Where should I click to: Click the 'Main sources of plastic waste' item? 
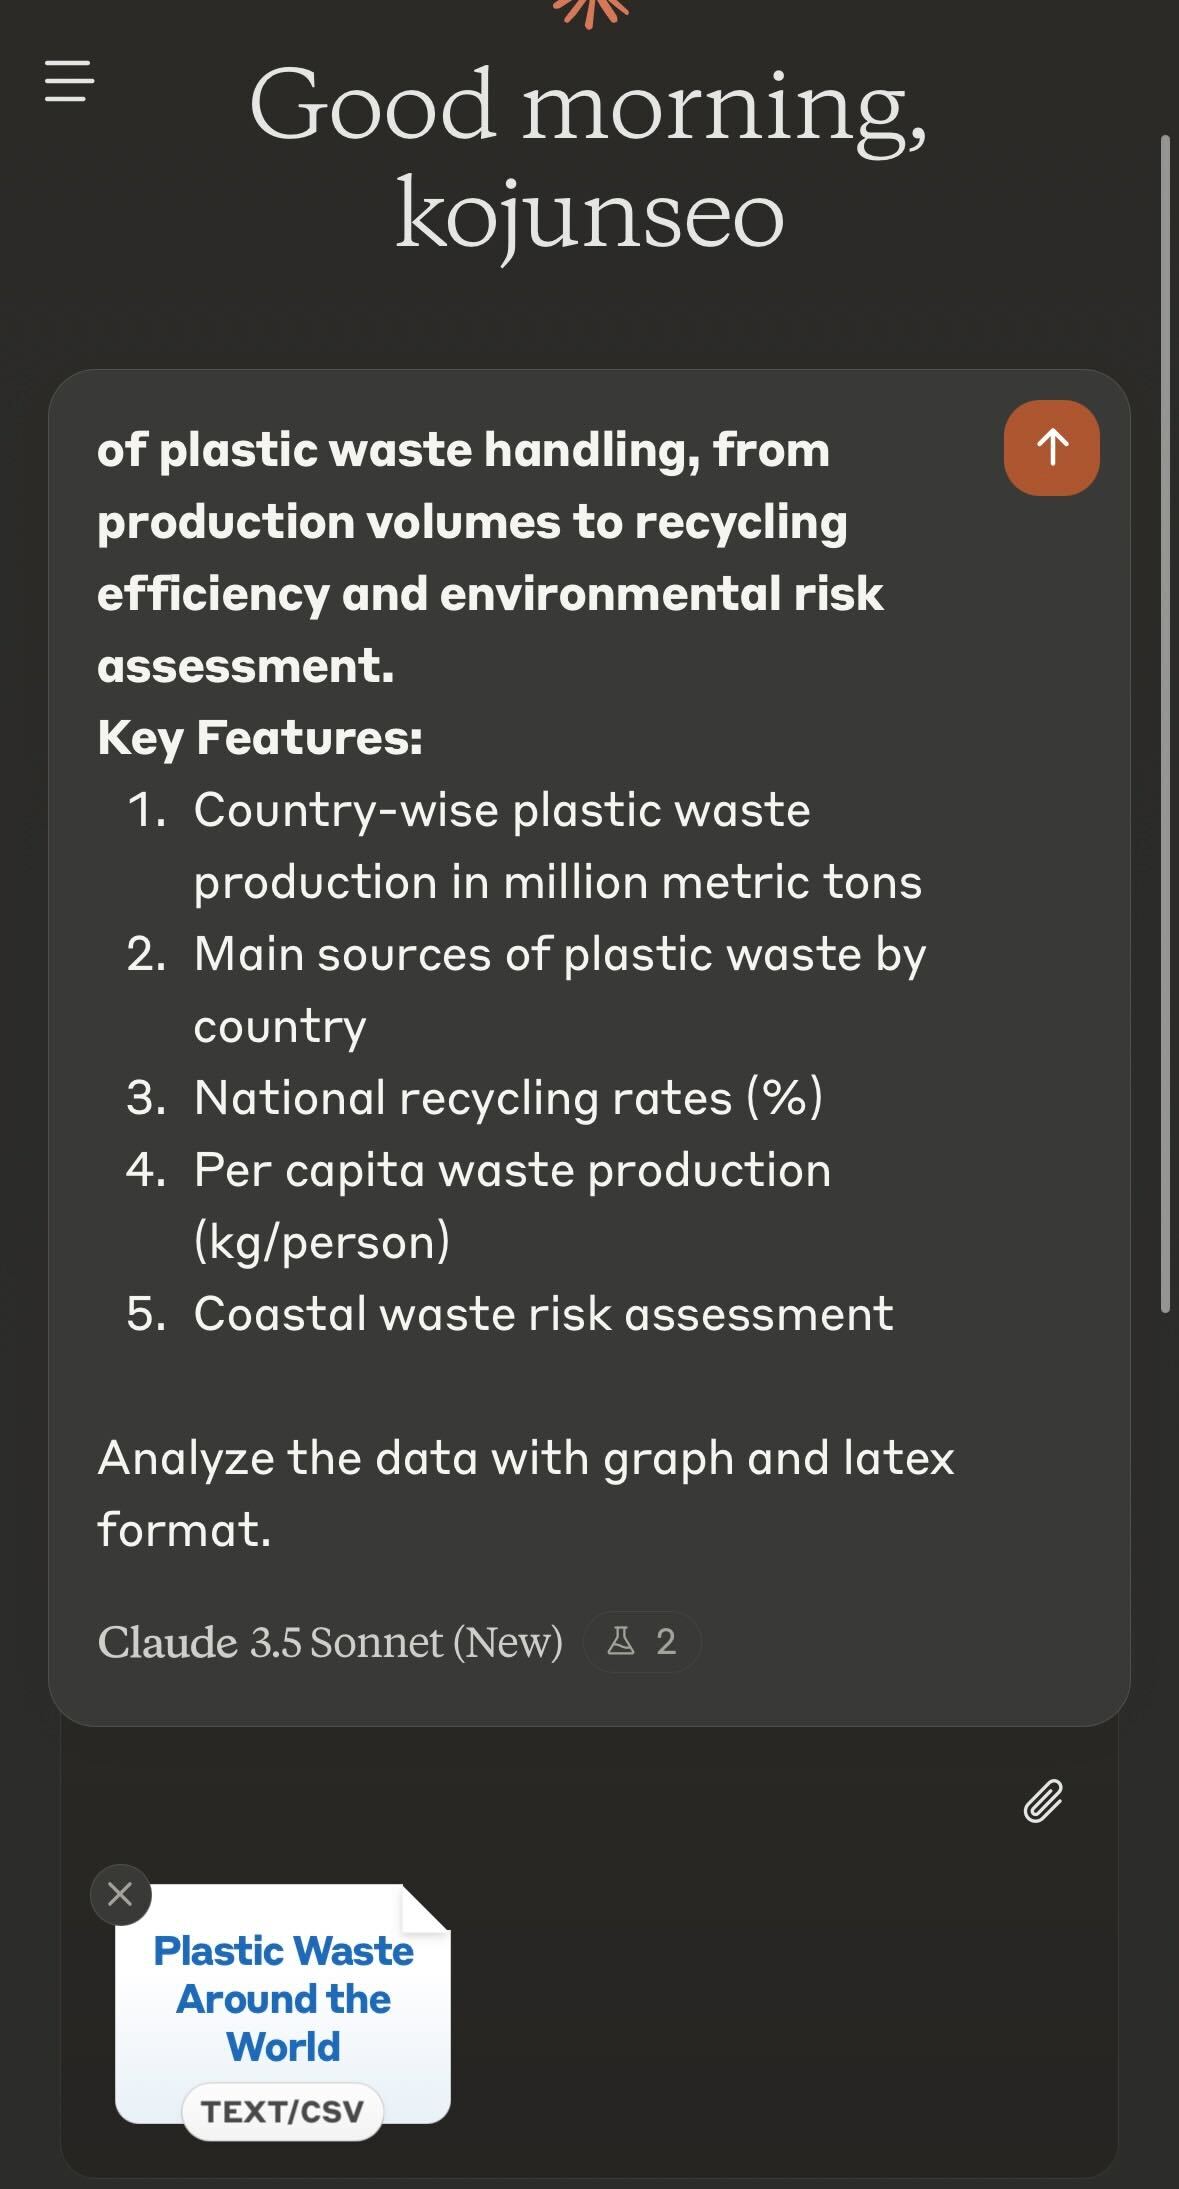pyautogui.click(x=558, y=990)
